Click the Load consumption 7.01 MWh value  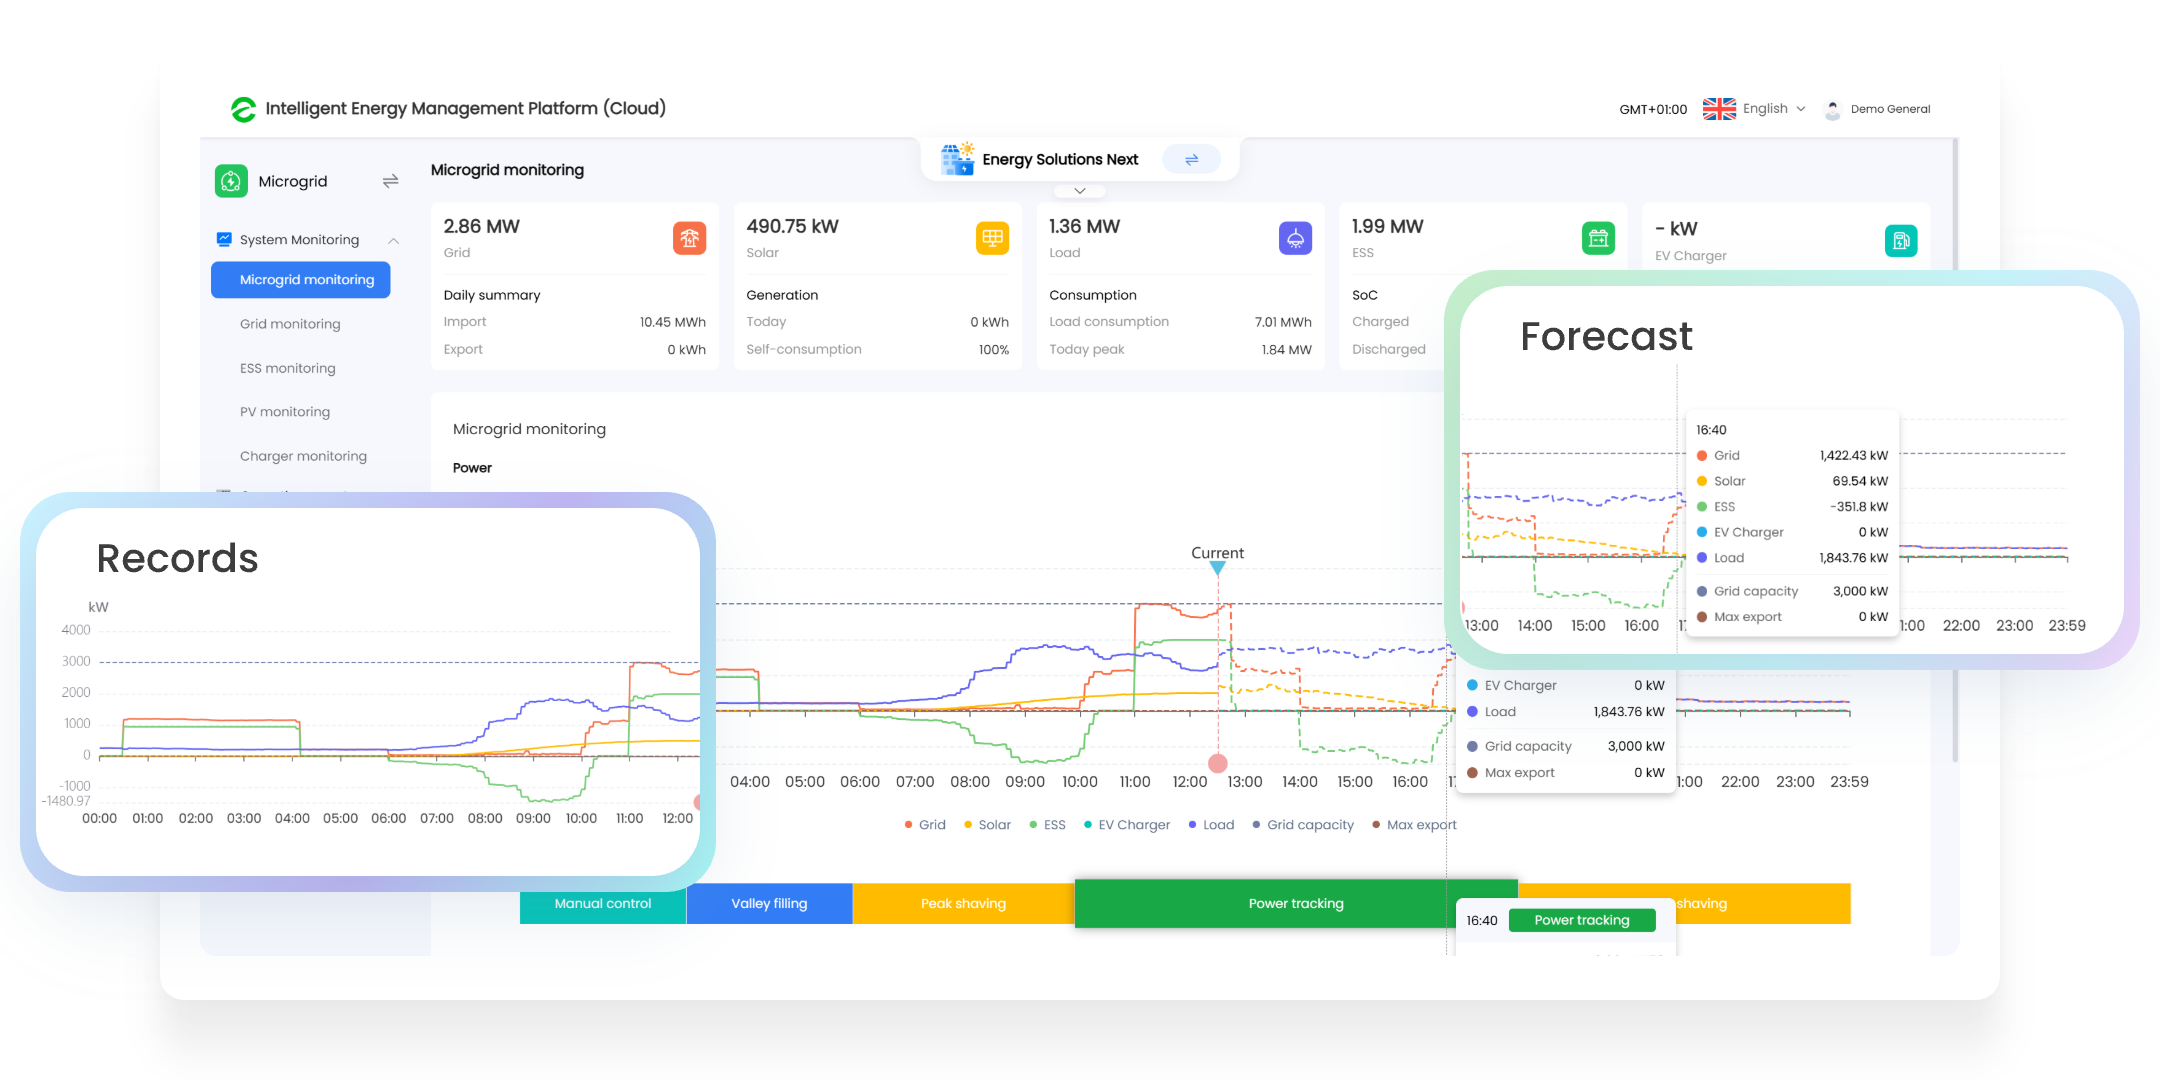click(x=1283, y=322)
